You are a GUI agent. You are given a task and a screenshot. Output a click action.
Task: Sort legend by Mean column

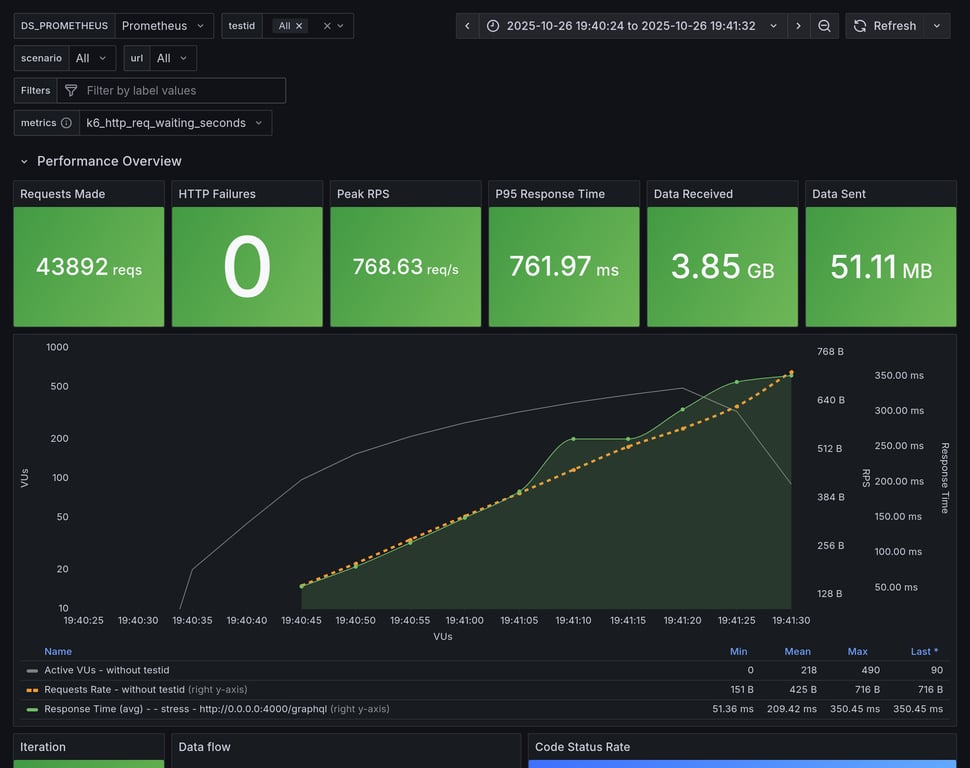(x=797, y=652)
